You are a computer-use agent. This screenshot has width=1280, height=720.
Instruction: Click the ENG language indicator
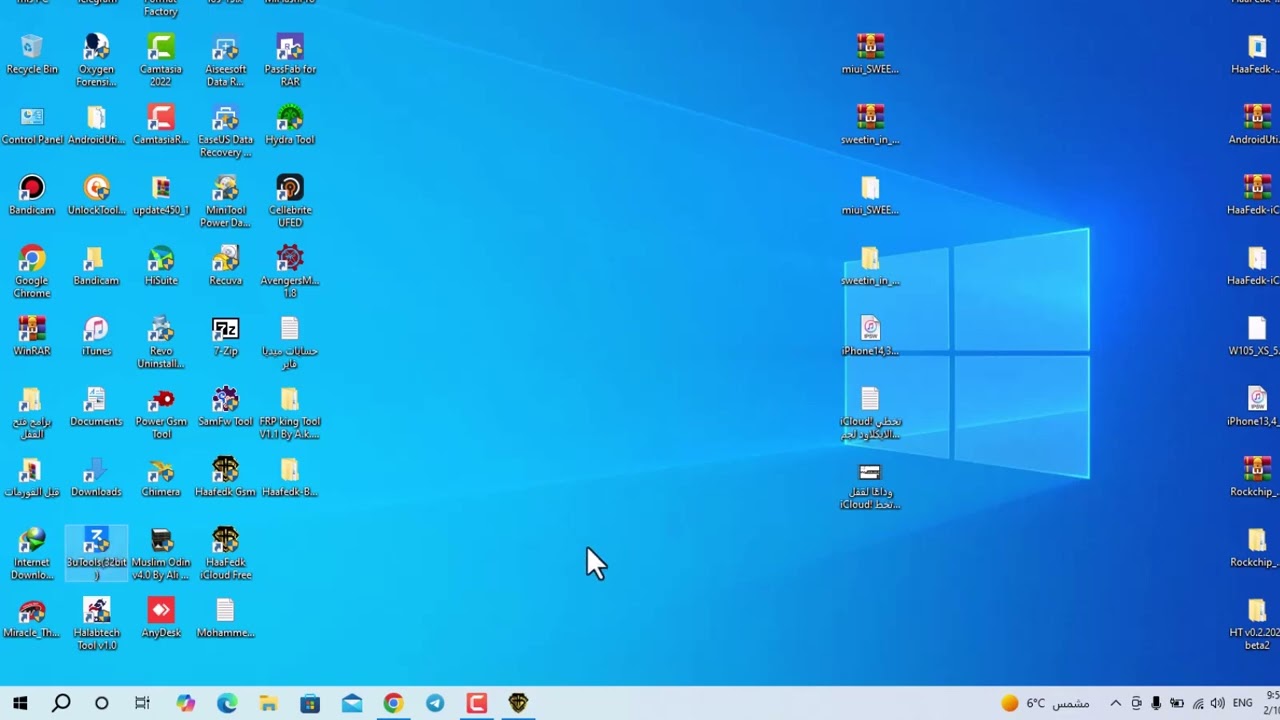[1243, 703]
